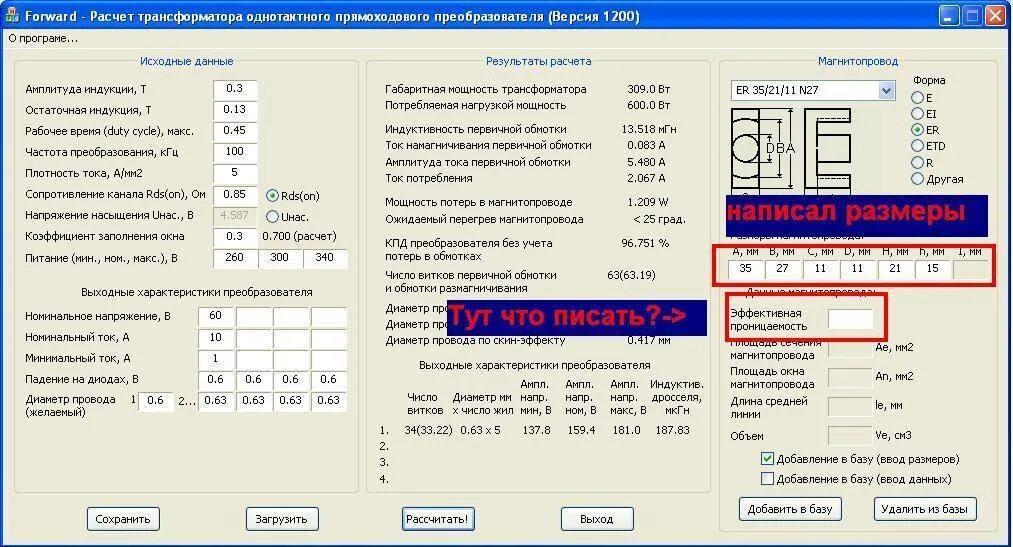1013x547 pixels.
Task: Click the 'Сохранить' button
Action: click(x=123, y=519)
